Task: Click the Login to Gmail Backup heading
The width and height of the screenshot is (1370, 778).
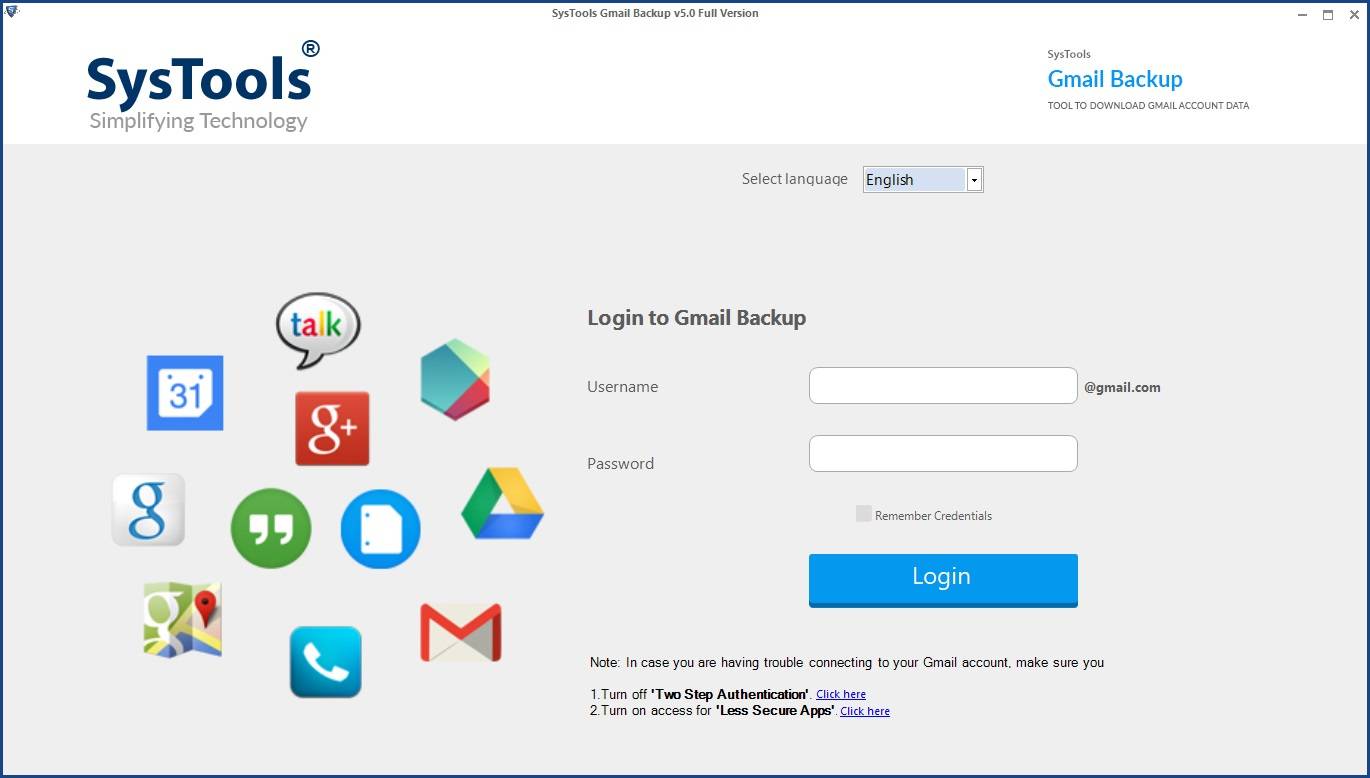Action: [x=697, y=318]
